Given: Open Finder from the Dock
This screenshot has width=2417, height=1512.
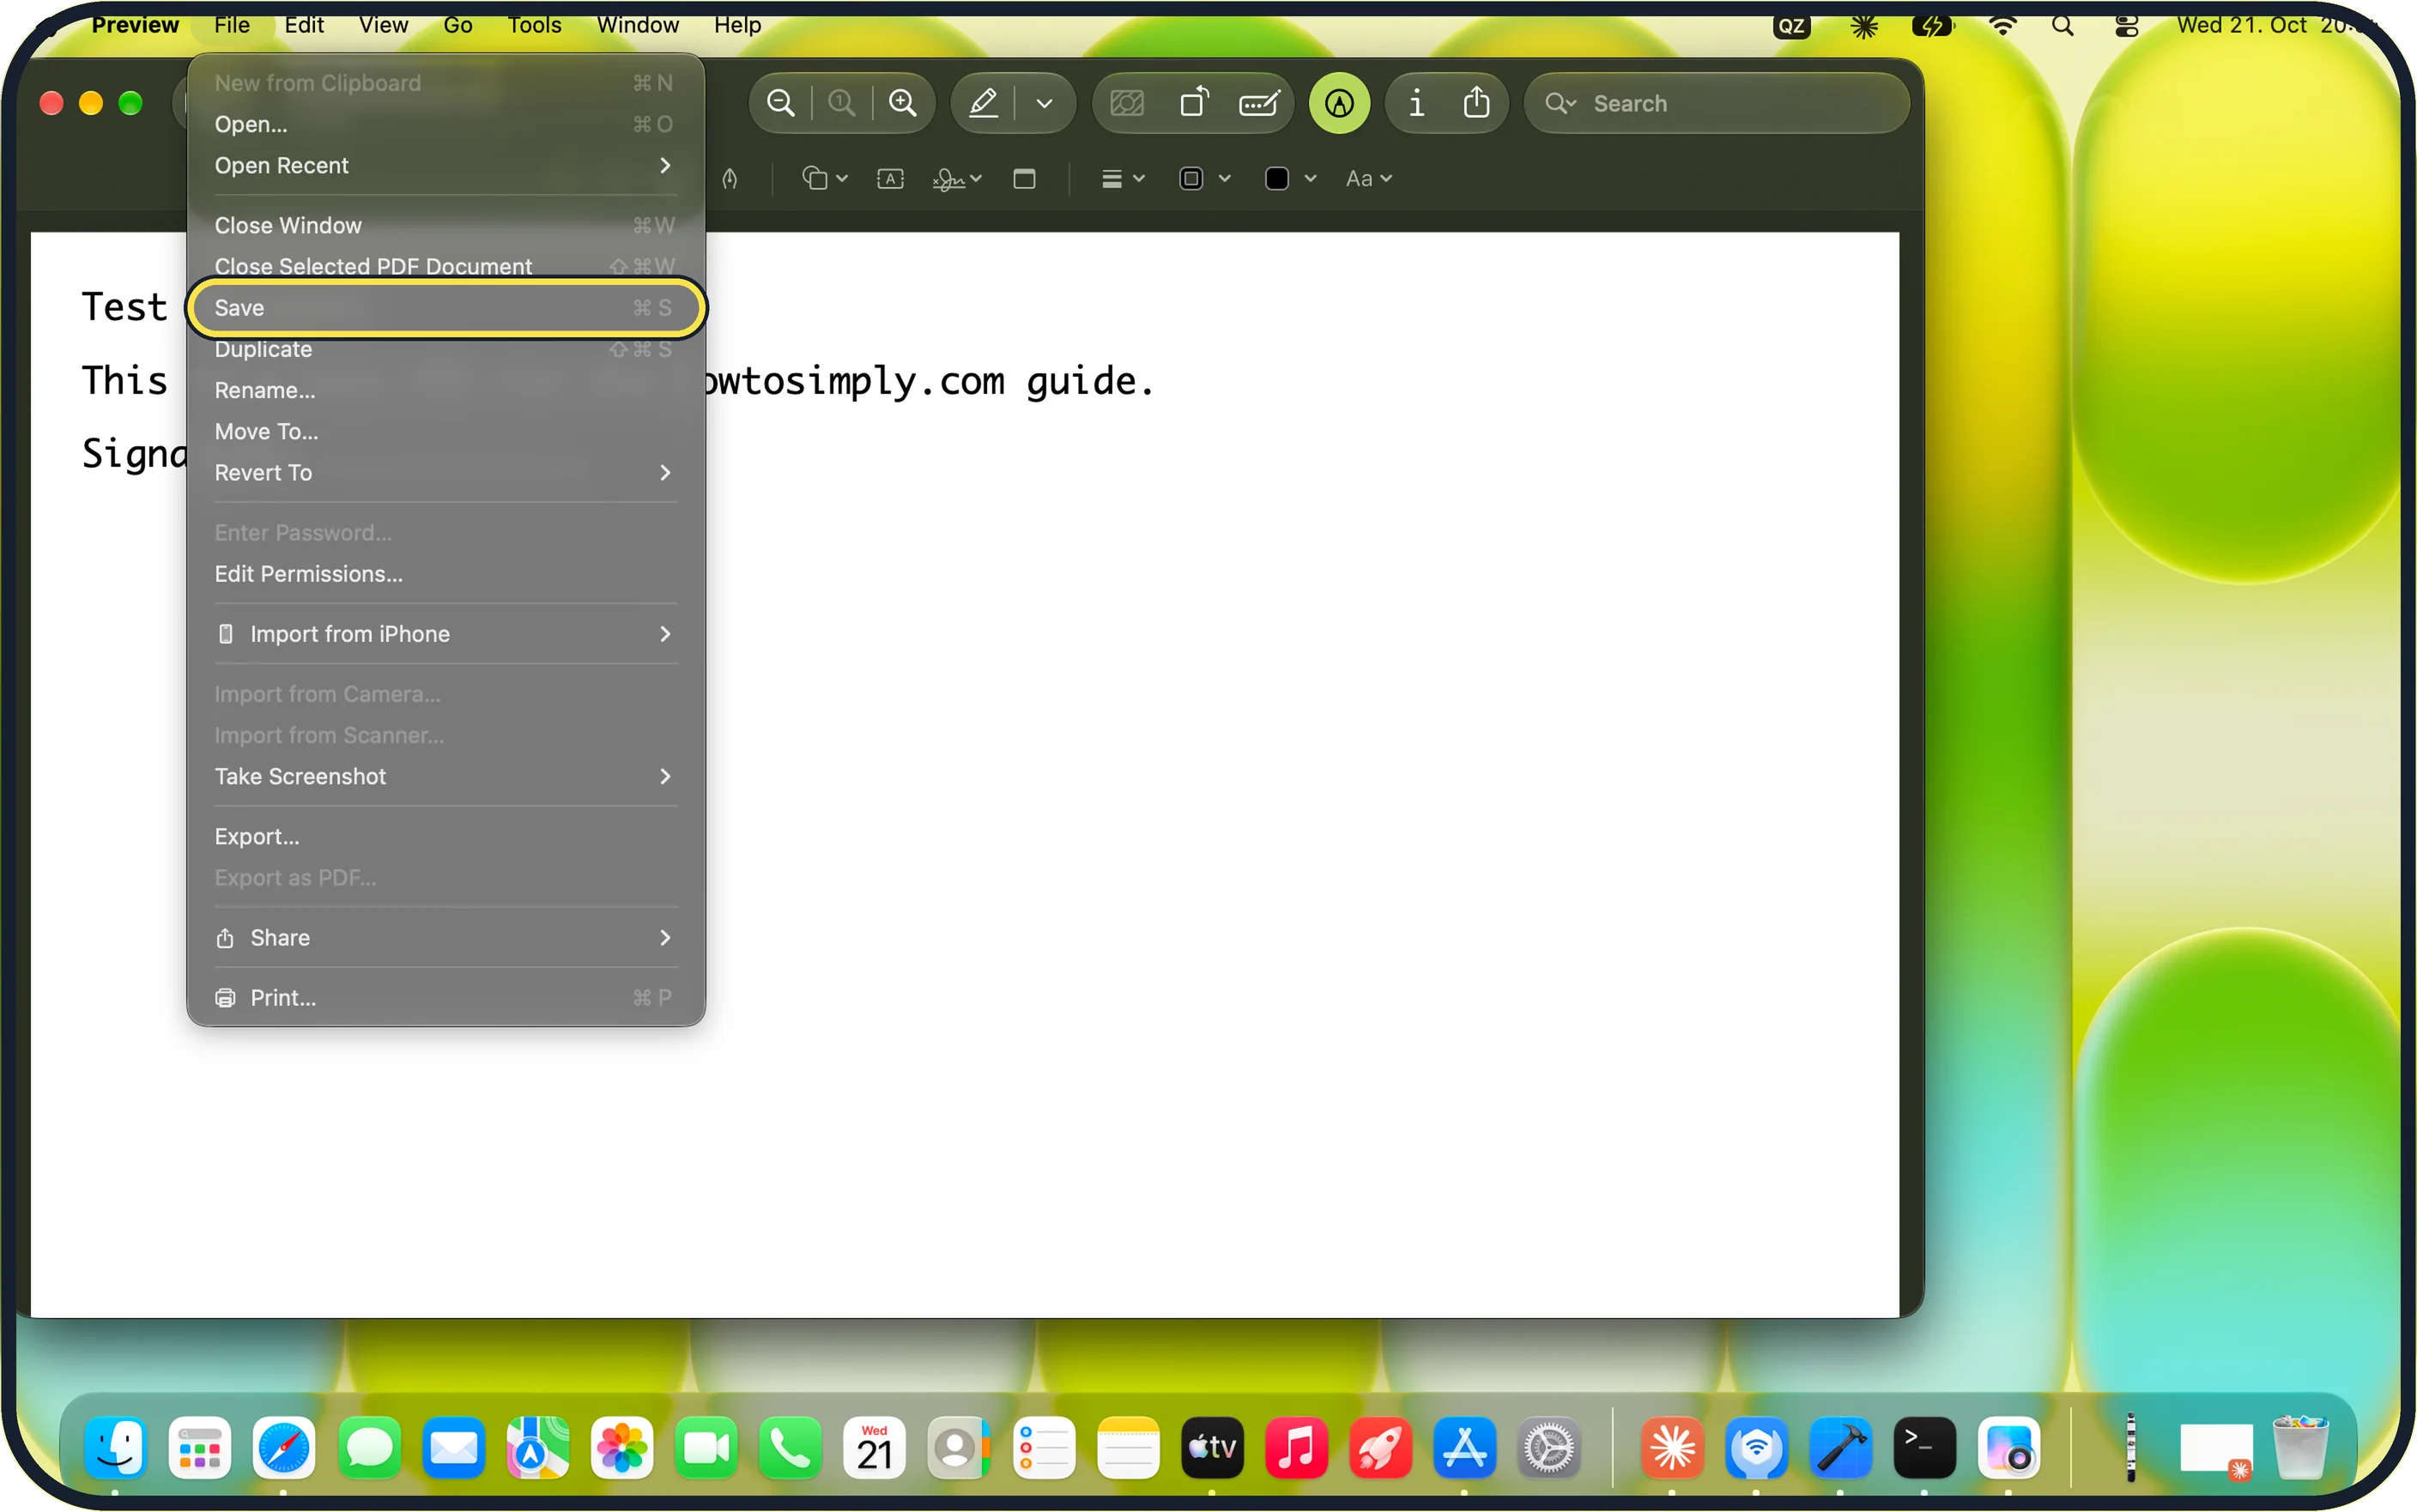Looking at the screenshot, I should (x=116, y=1448).
